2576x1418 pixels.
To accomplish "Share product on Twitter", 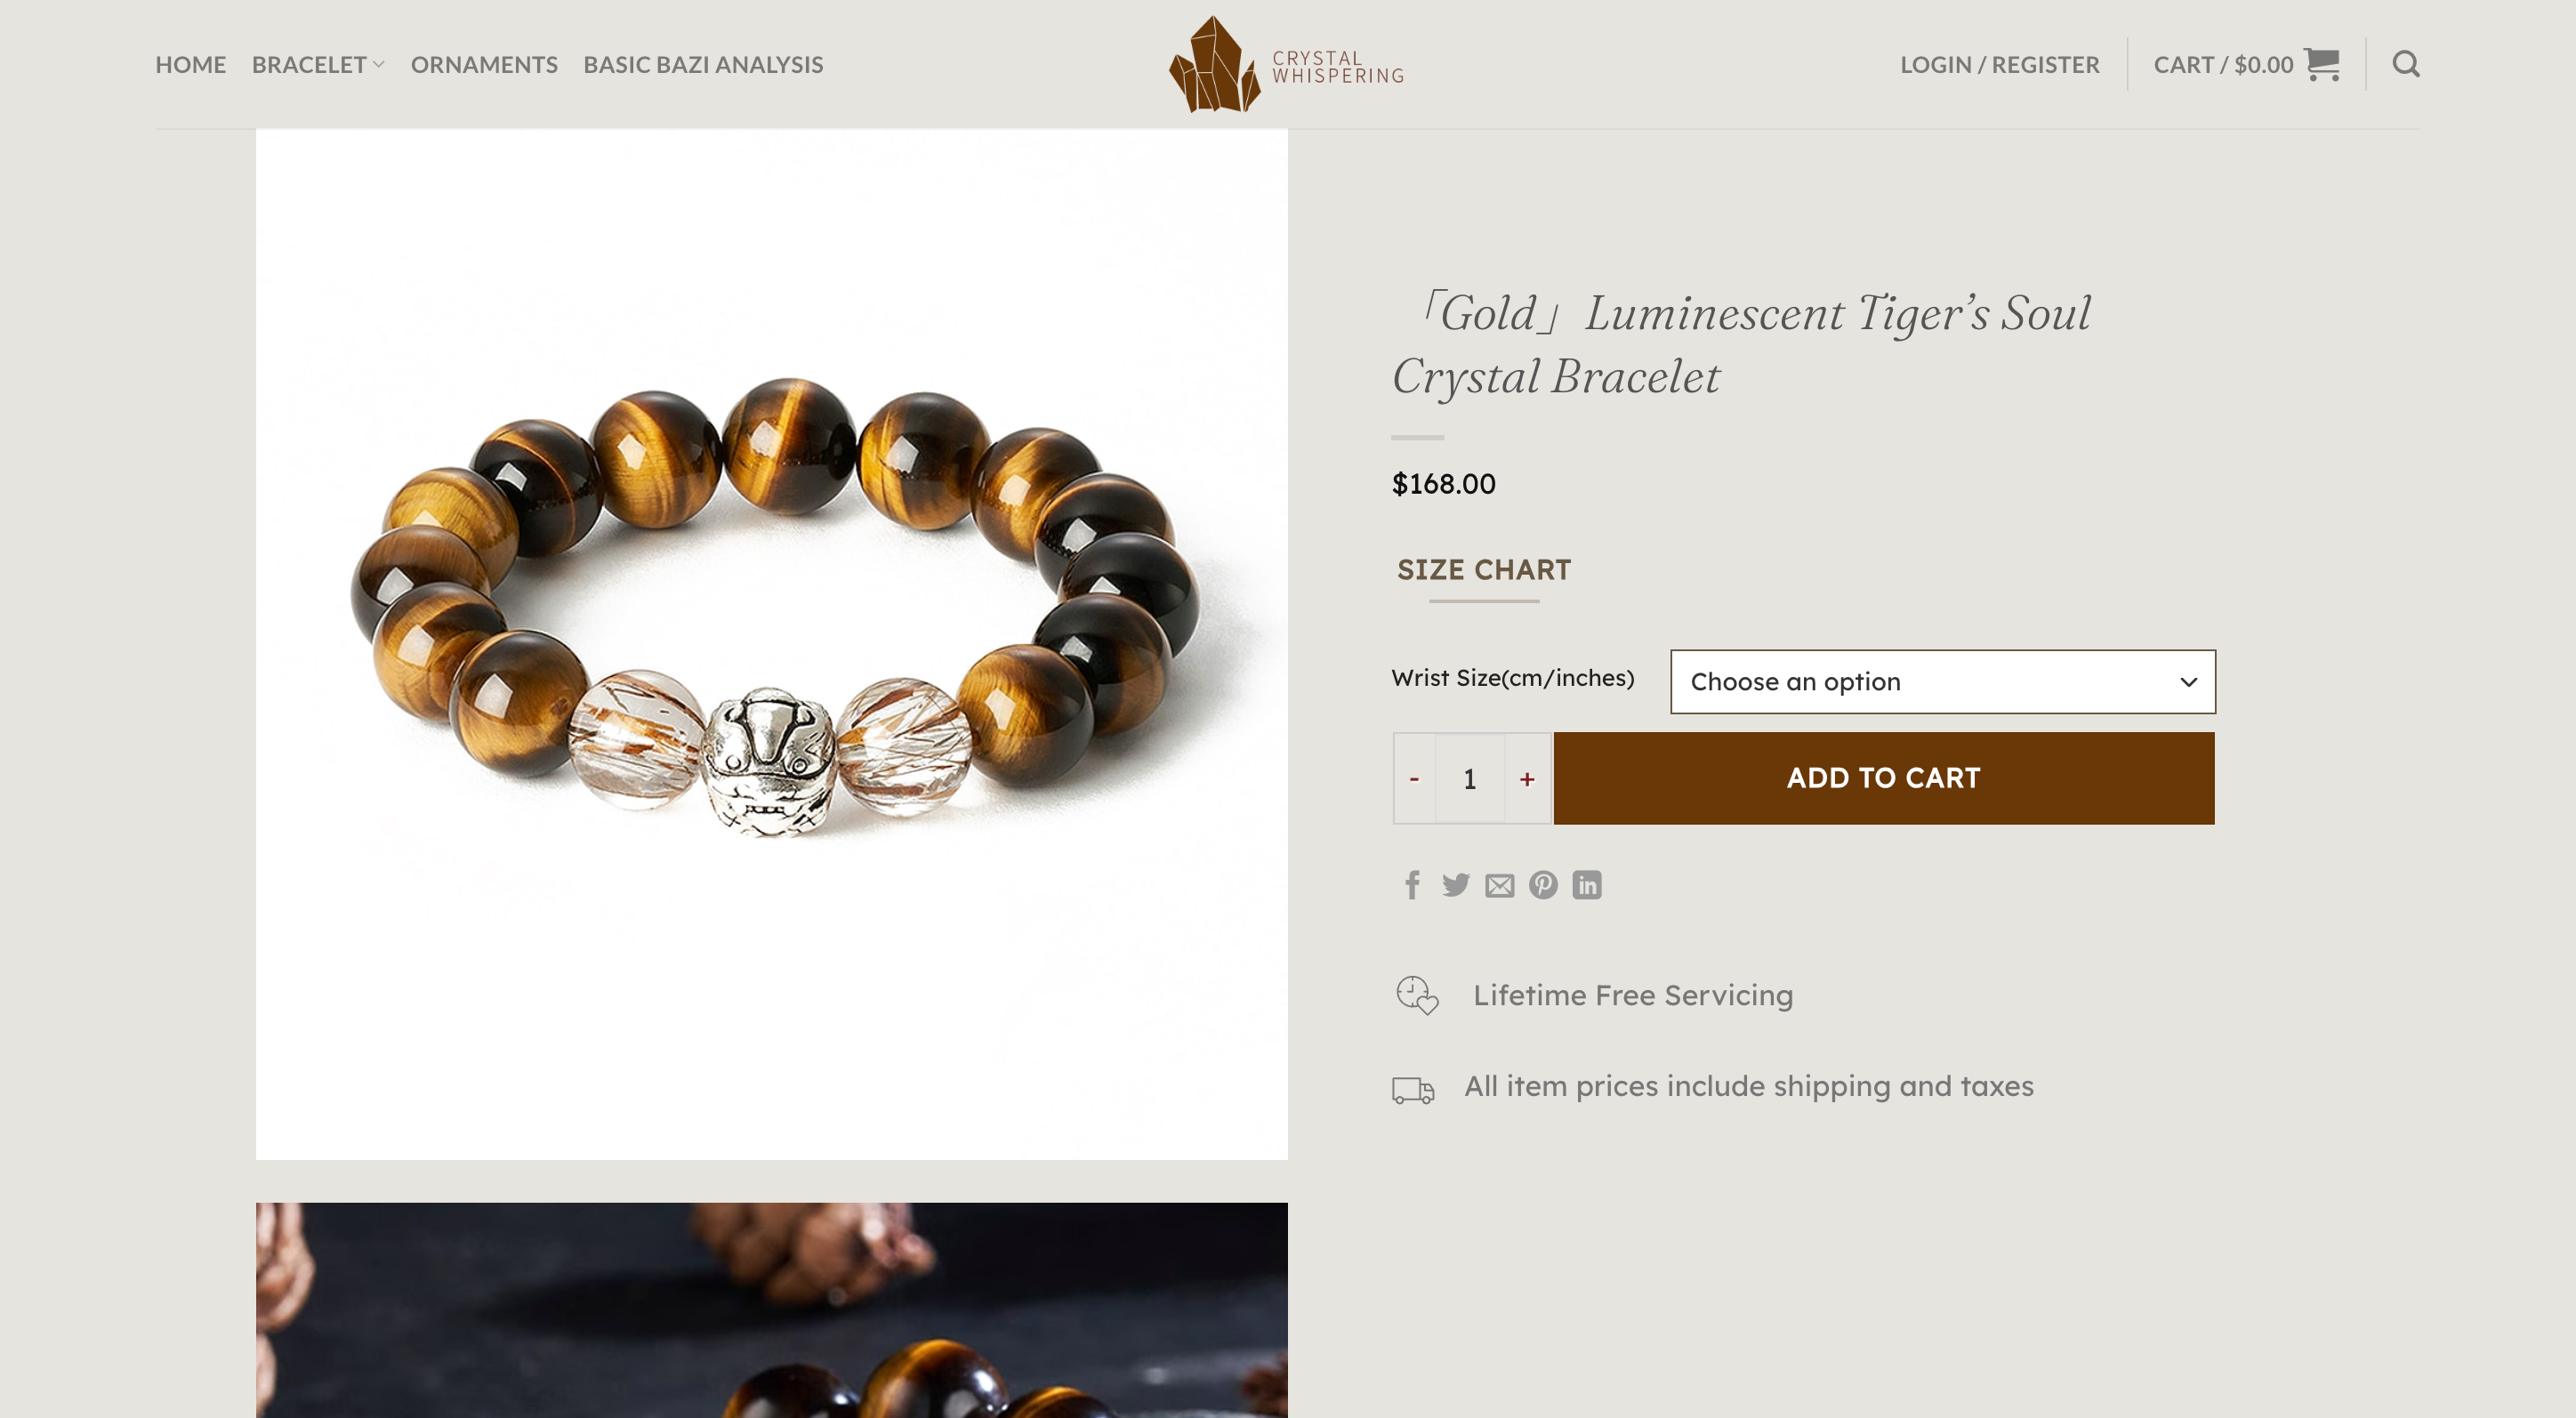I will click(x=1456, y=885).
